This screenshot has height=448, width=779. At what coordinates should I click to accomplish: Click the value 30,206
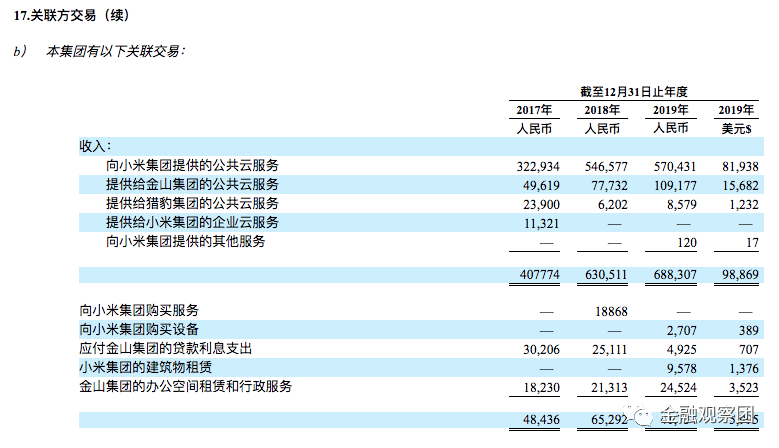coord(541,350)
